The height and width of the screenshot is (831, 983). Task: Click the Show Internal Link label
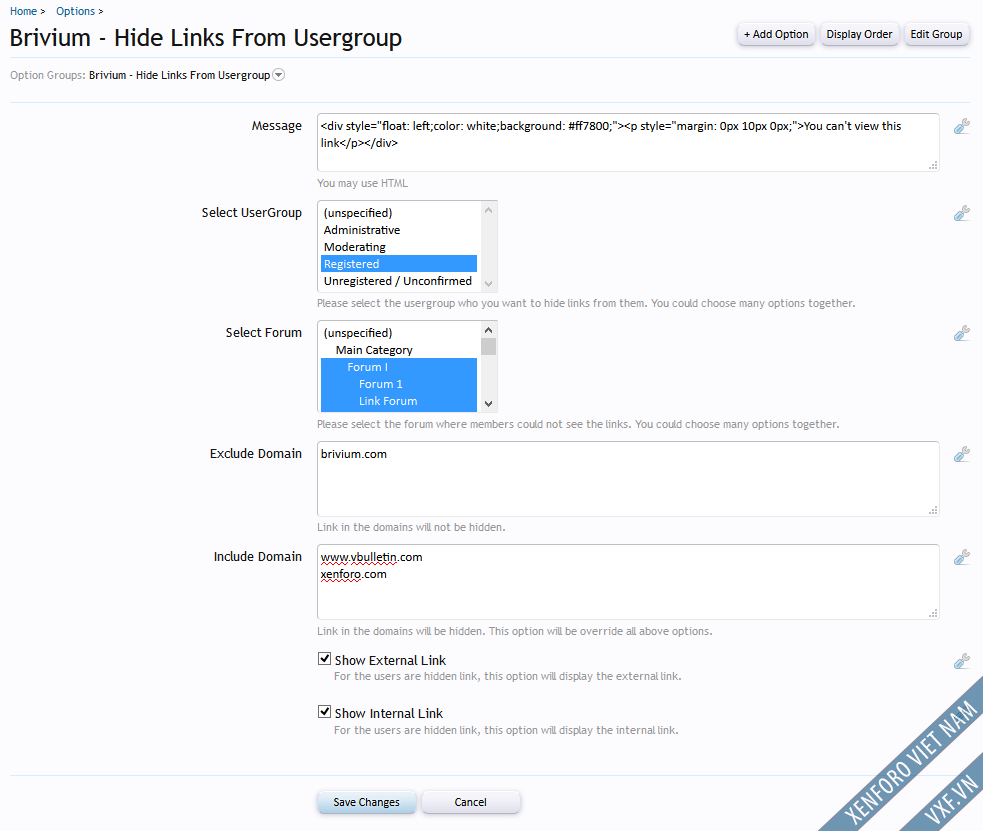(389, 714)
